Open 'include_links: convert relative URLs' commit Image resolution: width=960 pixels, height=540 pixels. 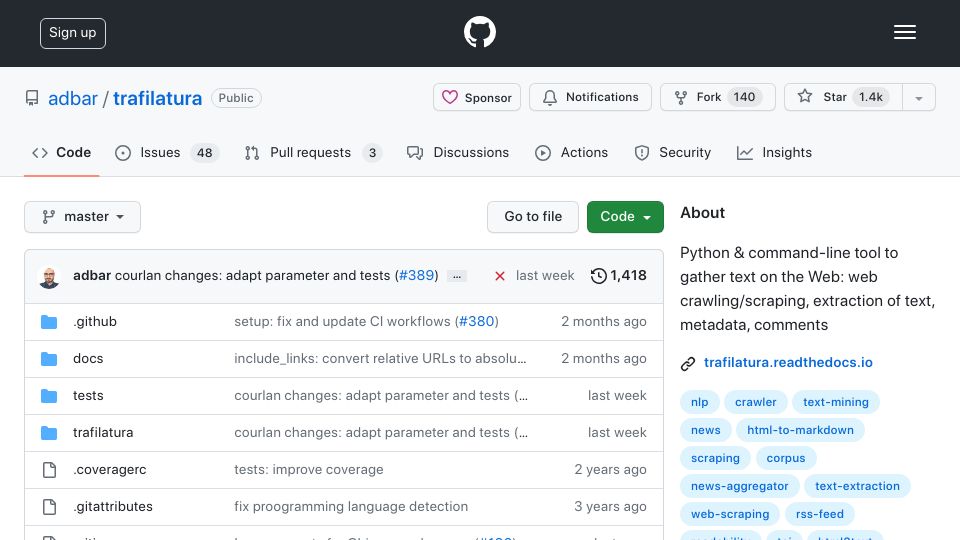coord(380,359)
